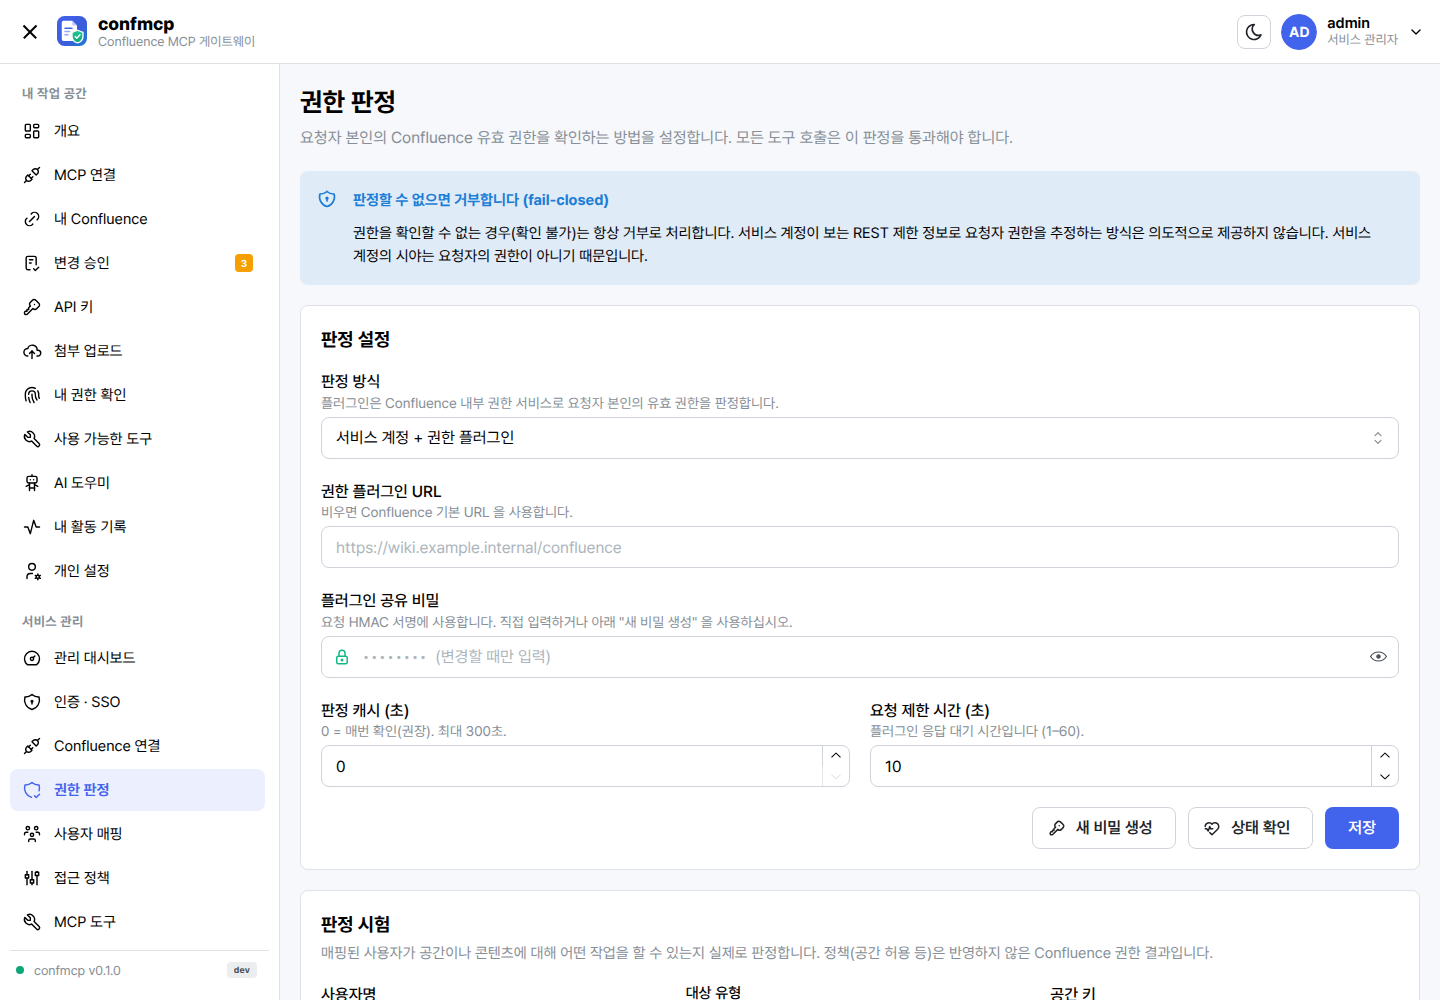
Task: Click the 인증 · SSO shield icon
Action: tap(32, 702)
